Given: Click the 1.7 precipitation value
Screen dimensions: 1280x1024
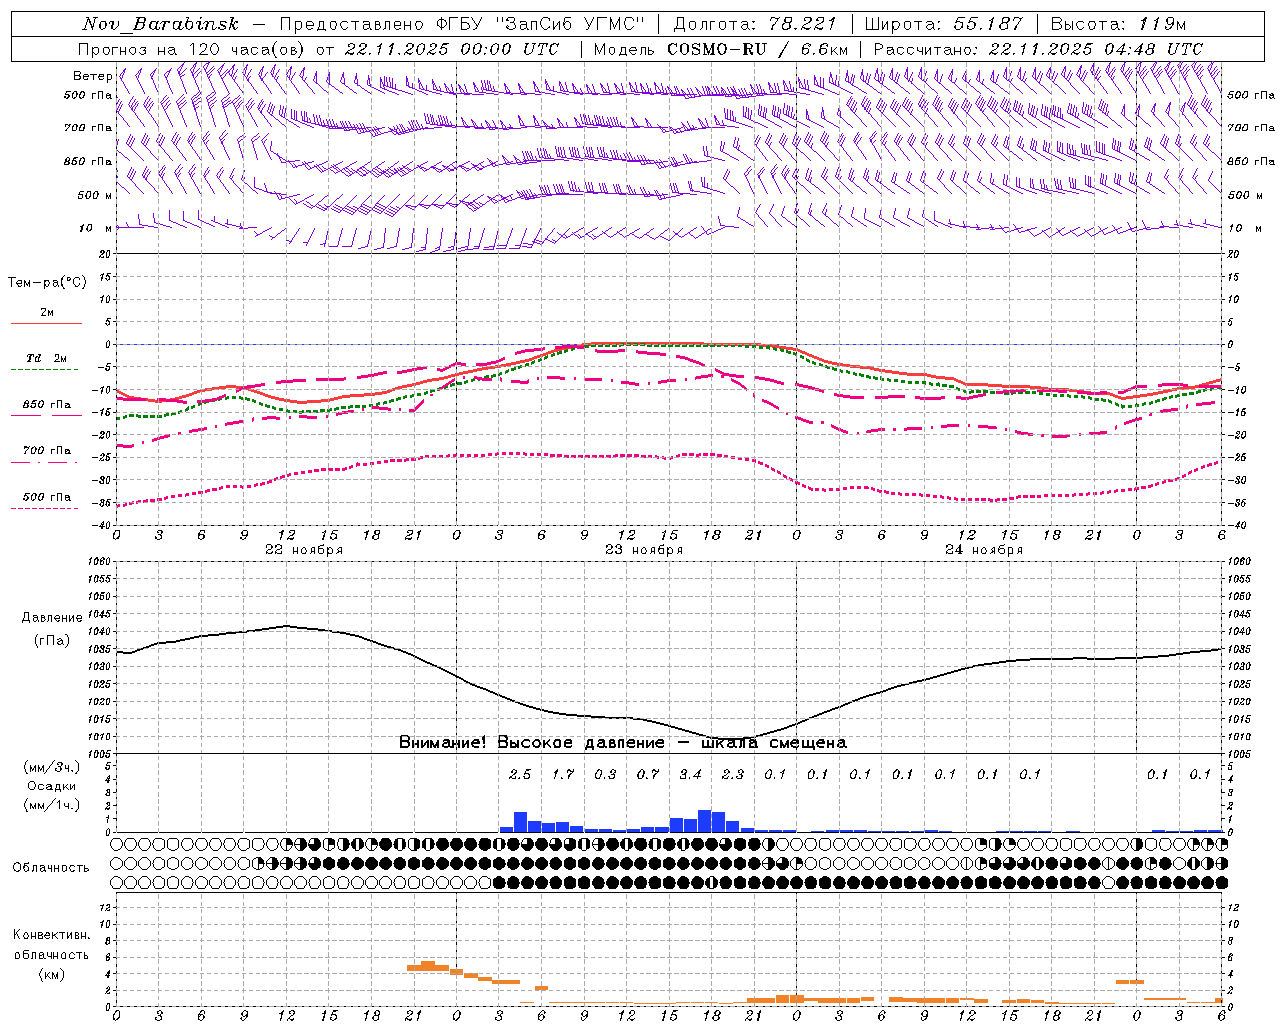Looking at the screenshot, I should (563, 774).
